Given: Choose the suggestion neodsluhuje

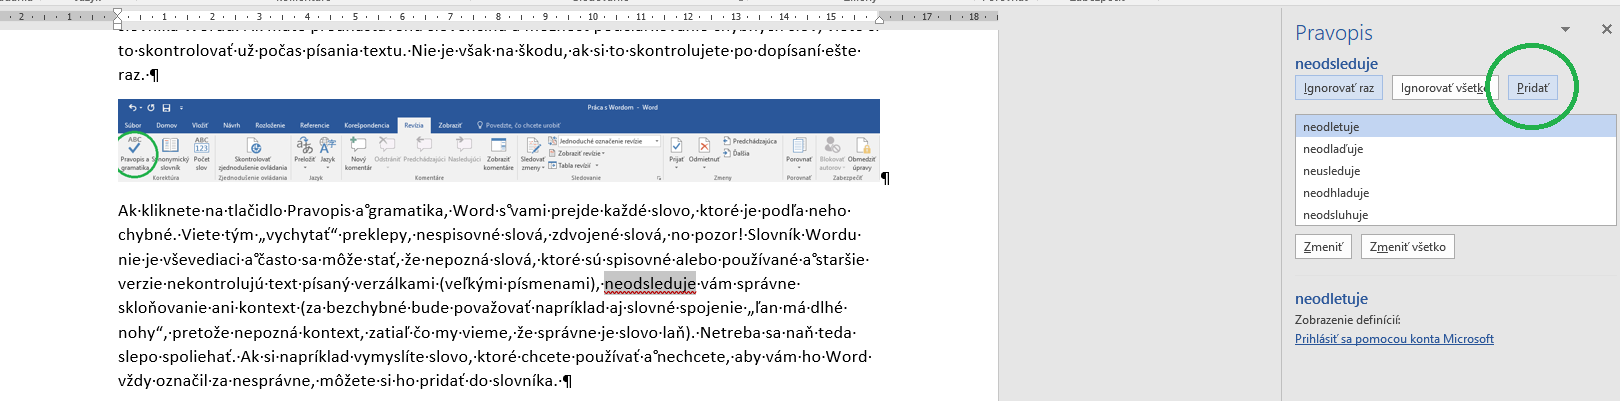Looking at the screenshot, I should [1455, 214].
